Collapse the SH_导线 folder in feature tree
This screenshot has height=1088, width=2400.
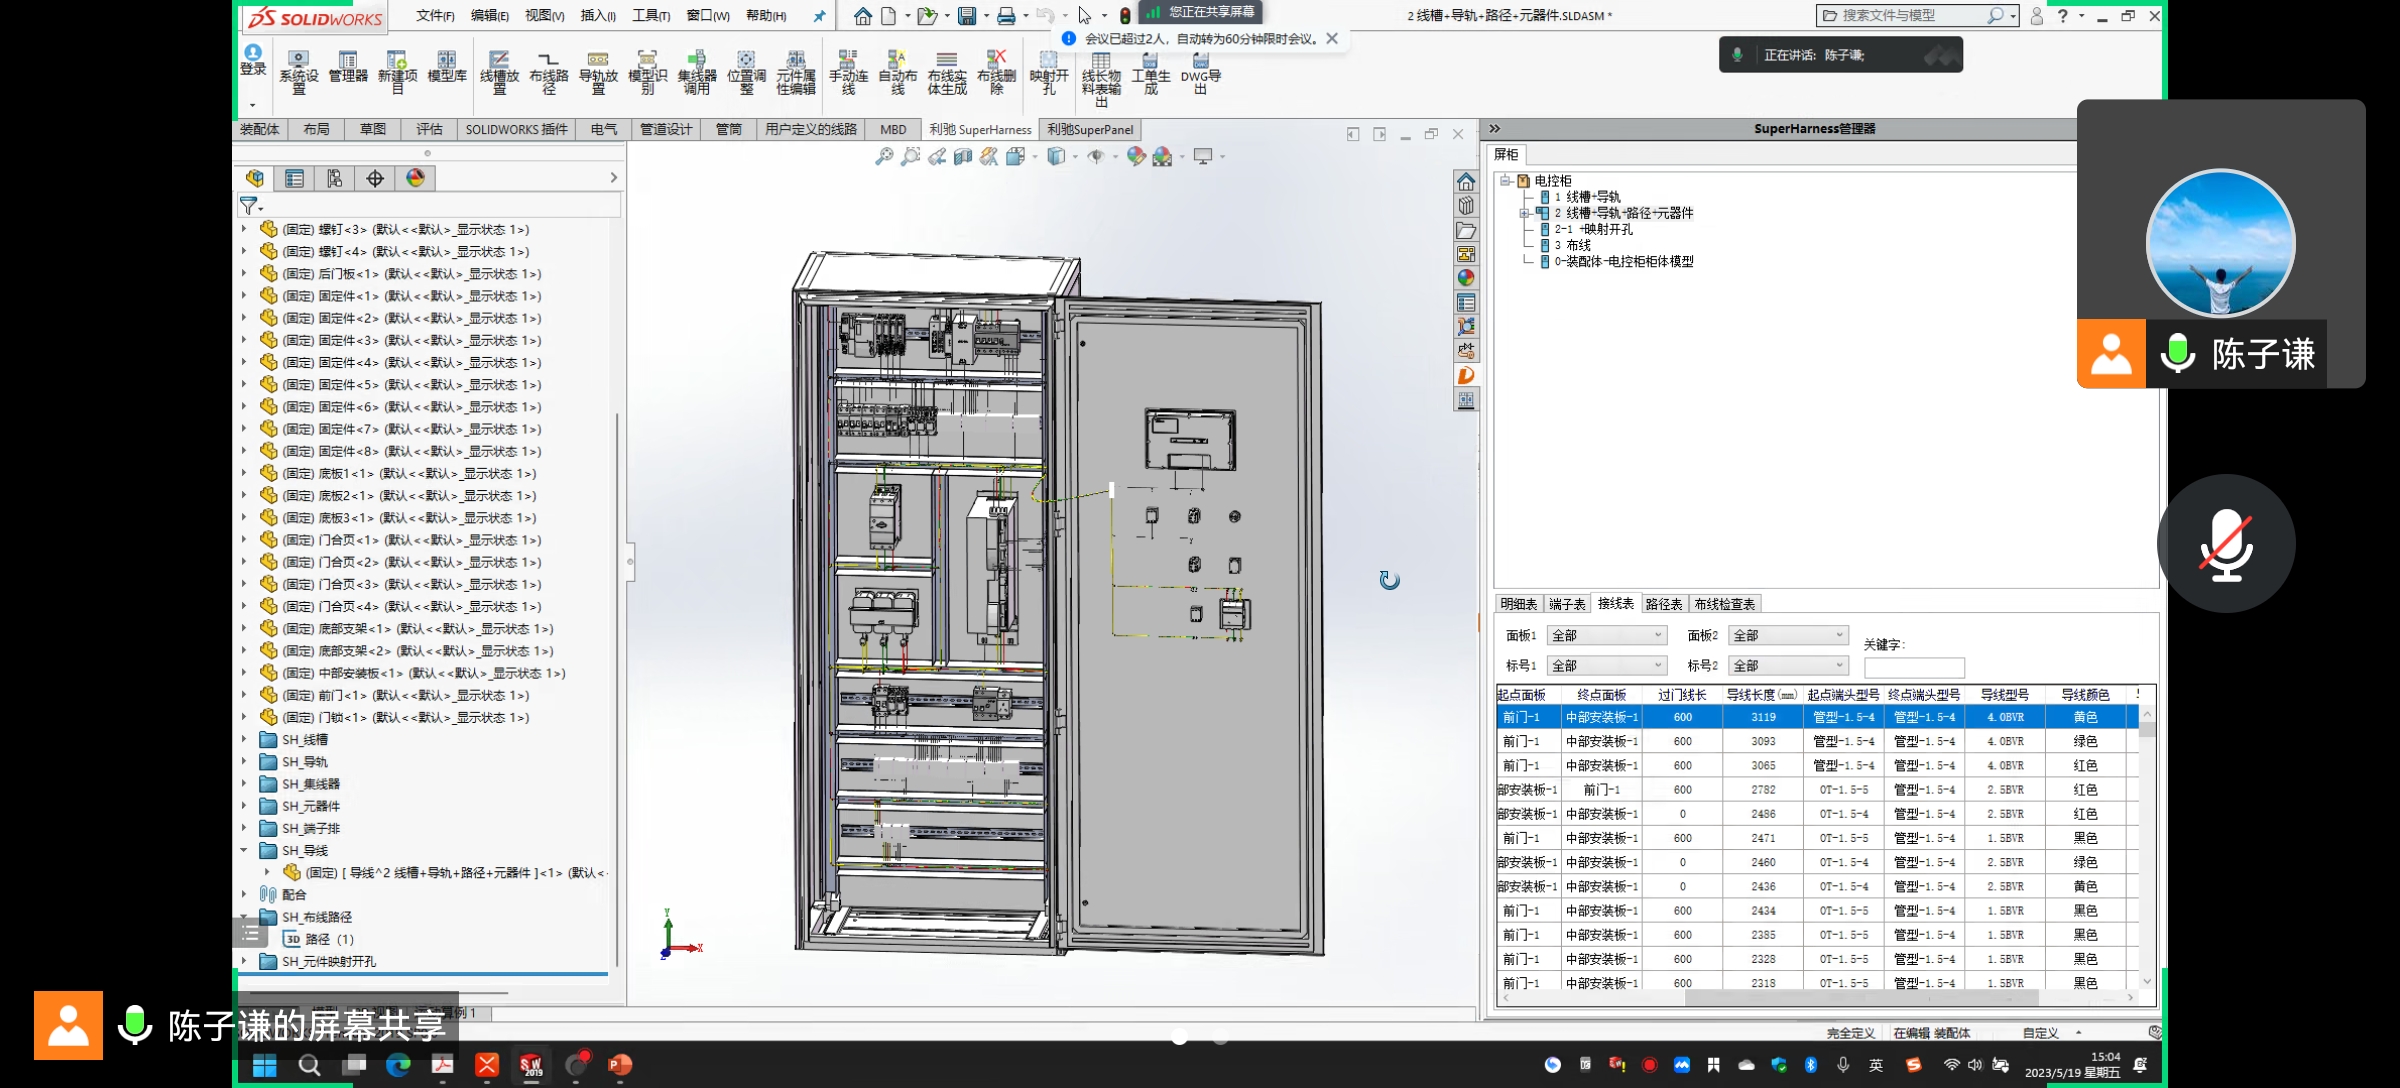[245, 850]
